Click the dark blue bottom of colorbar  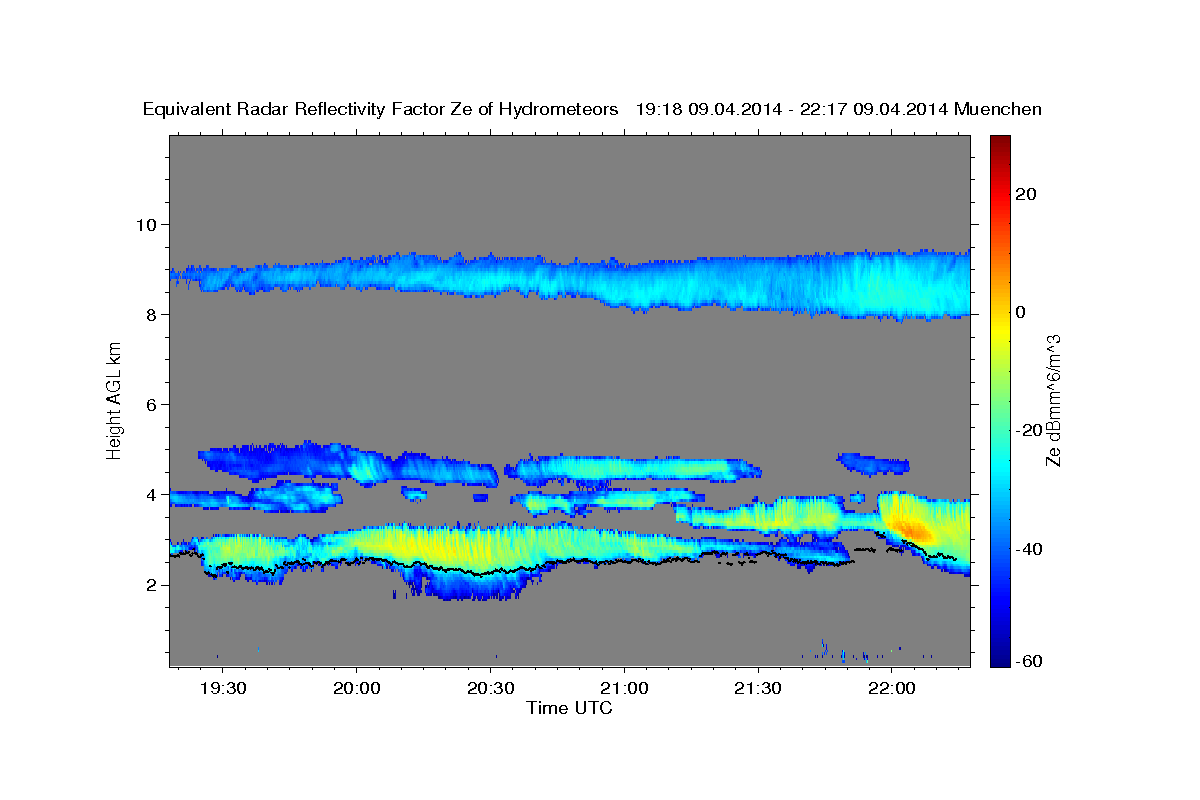point(999,658)
